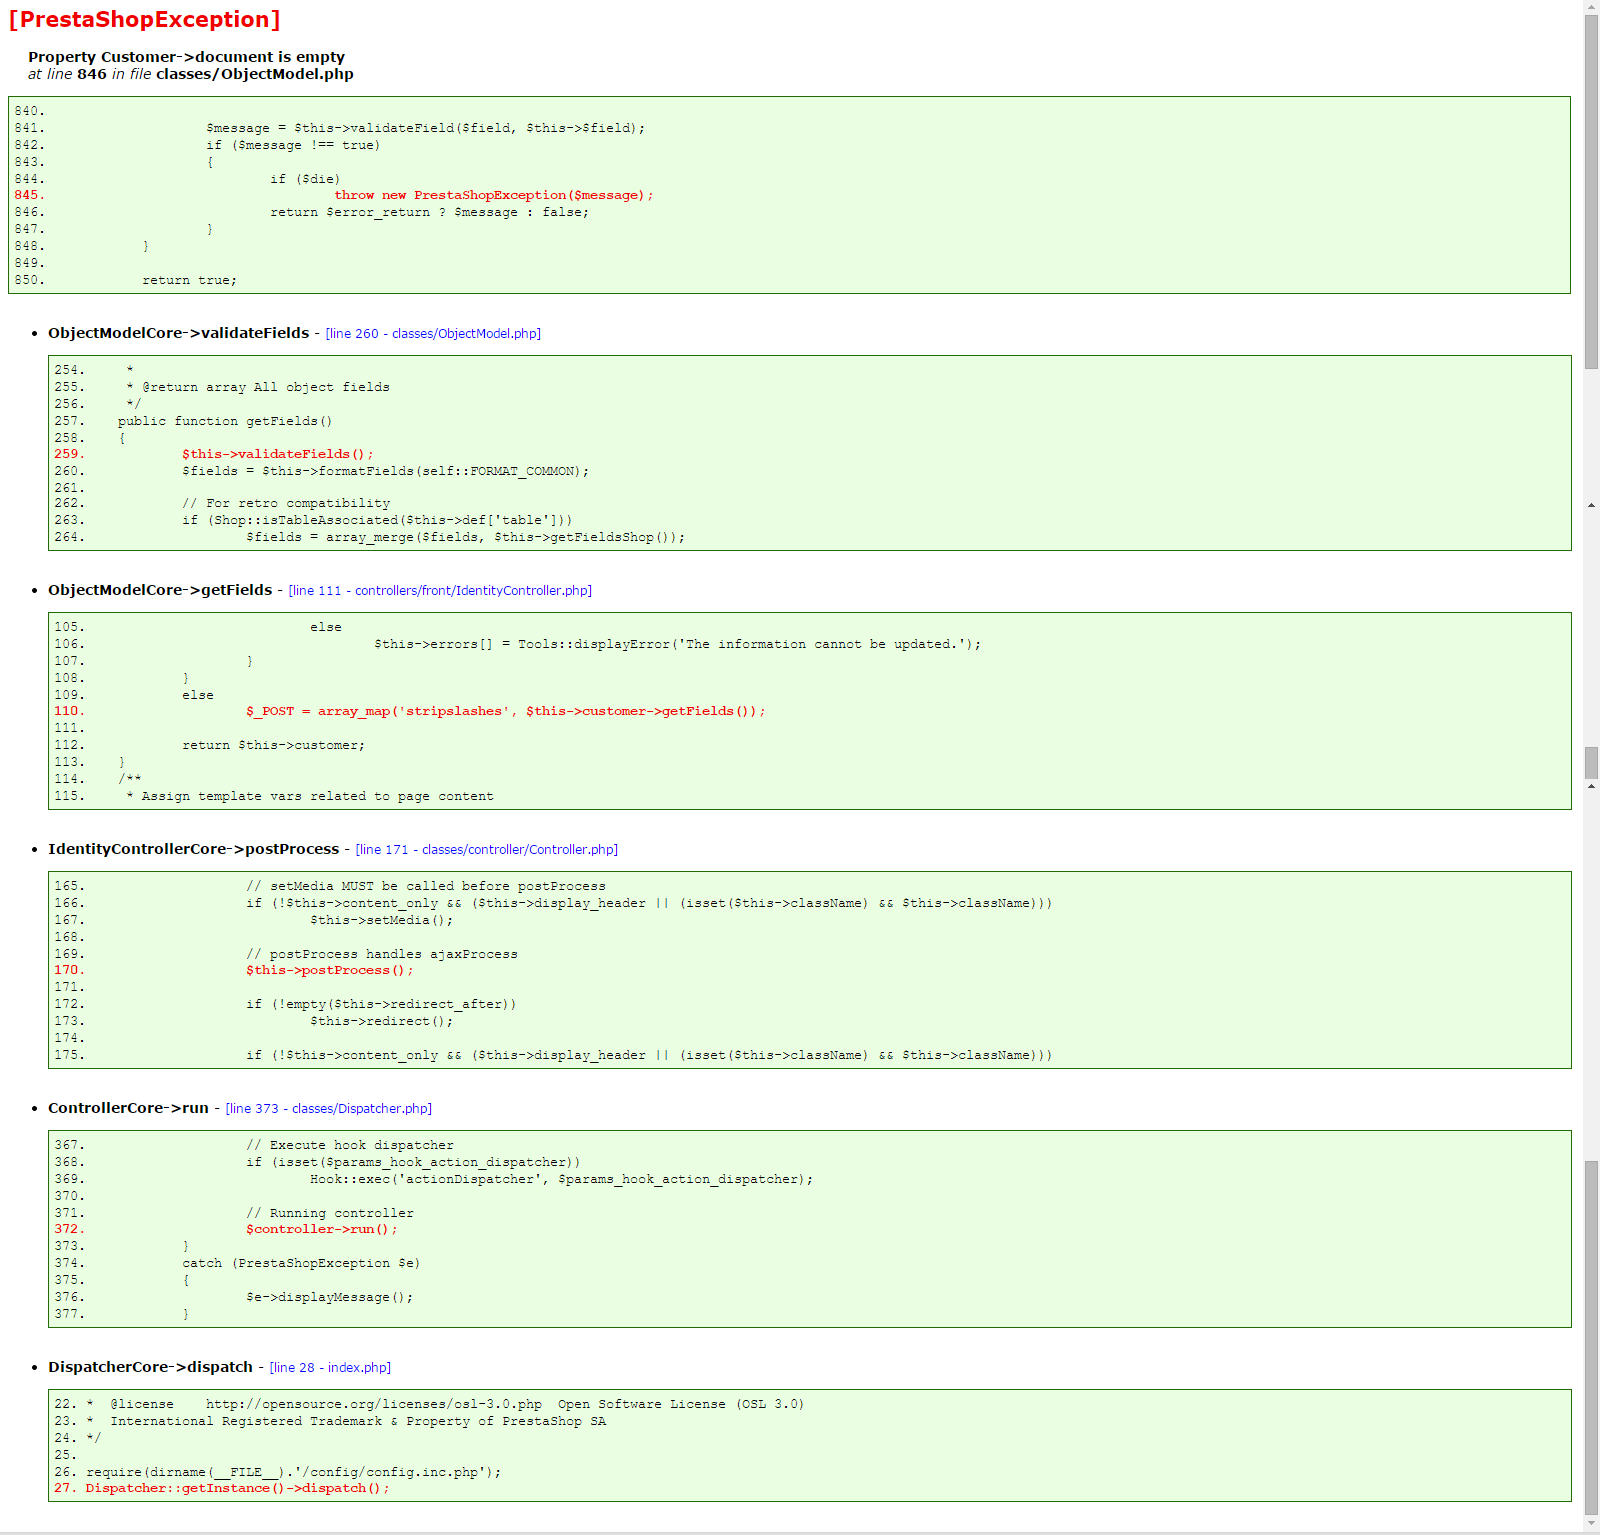Click the "if (Shop::isTableAssociated" code line
This screenshot has height=1535, width=1600.
click(378, 521)
